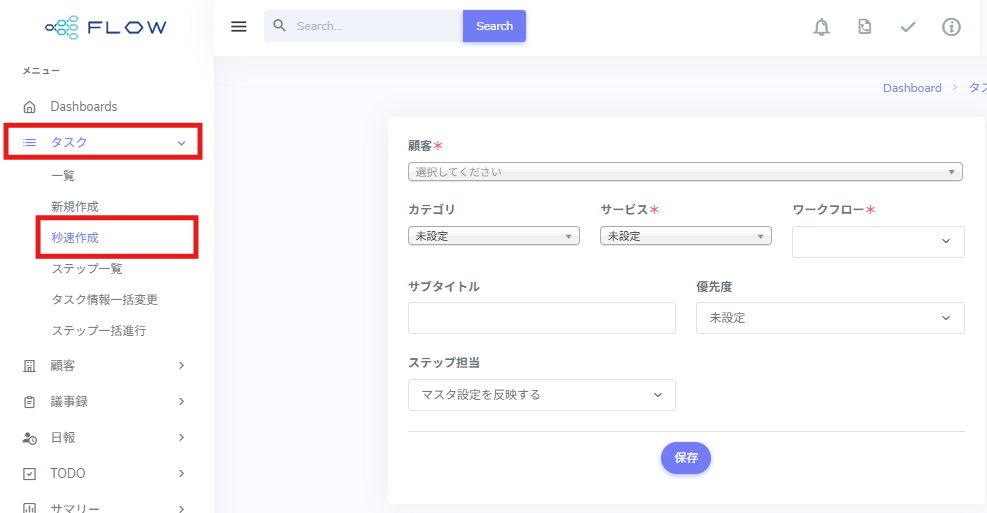Open the サービス dropdown
Image resolution: width=987 pixels, height=513 pixels.
[685, 236]
